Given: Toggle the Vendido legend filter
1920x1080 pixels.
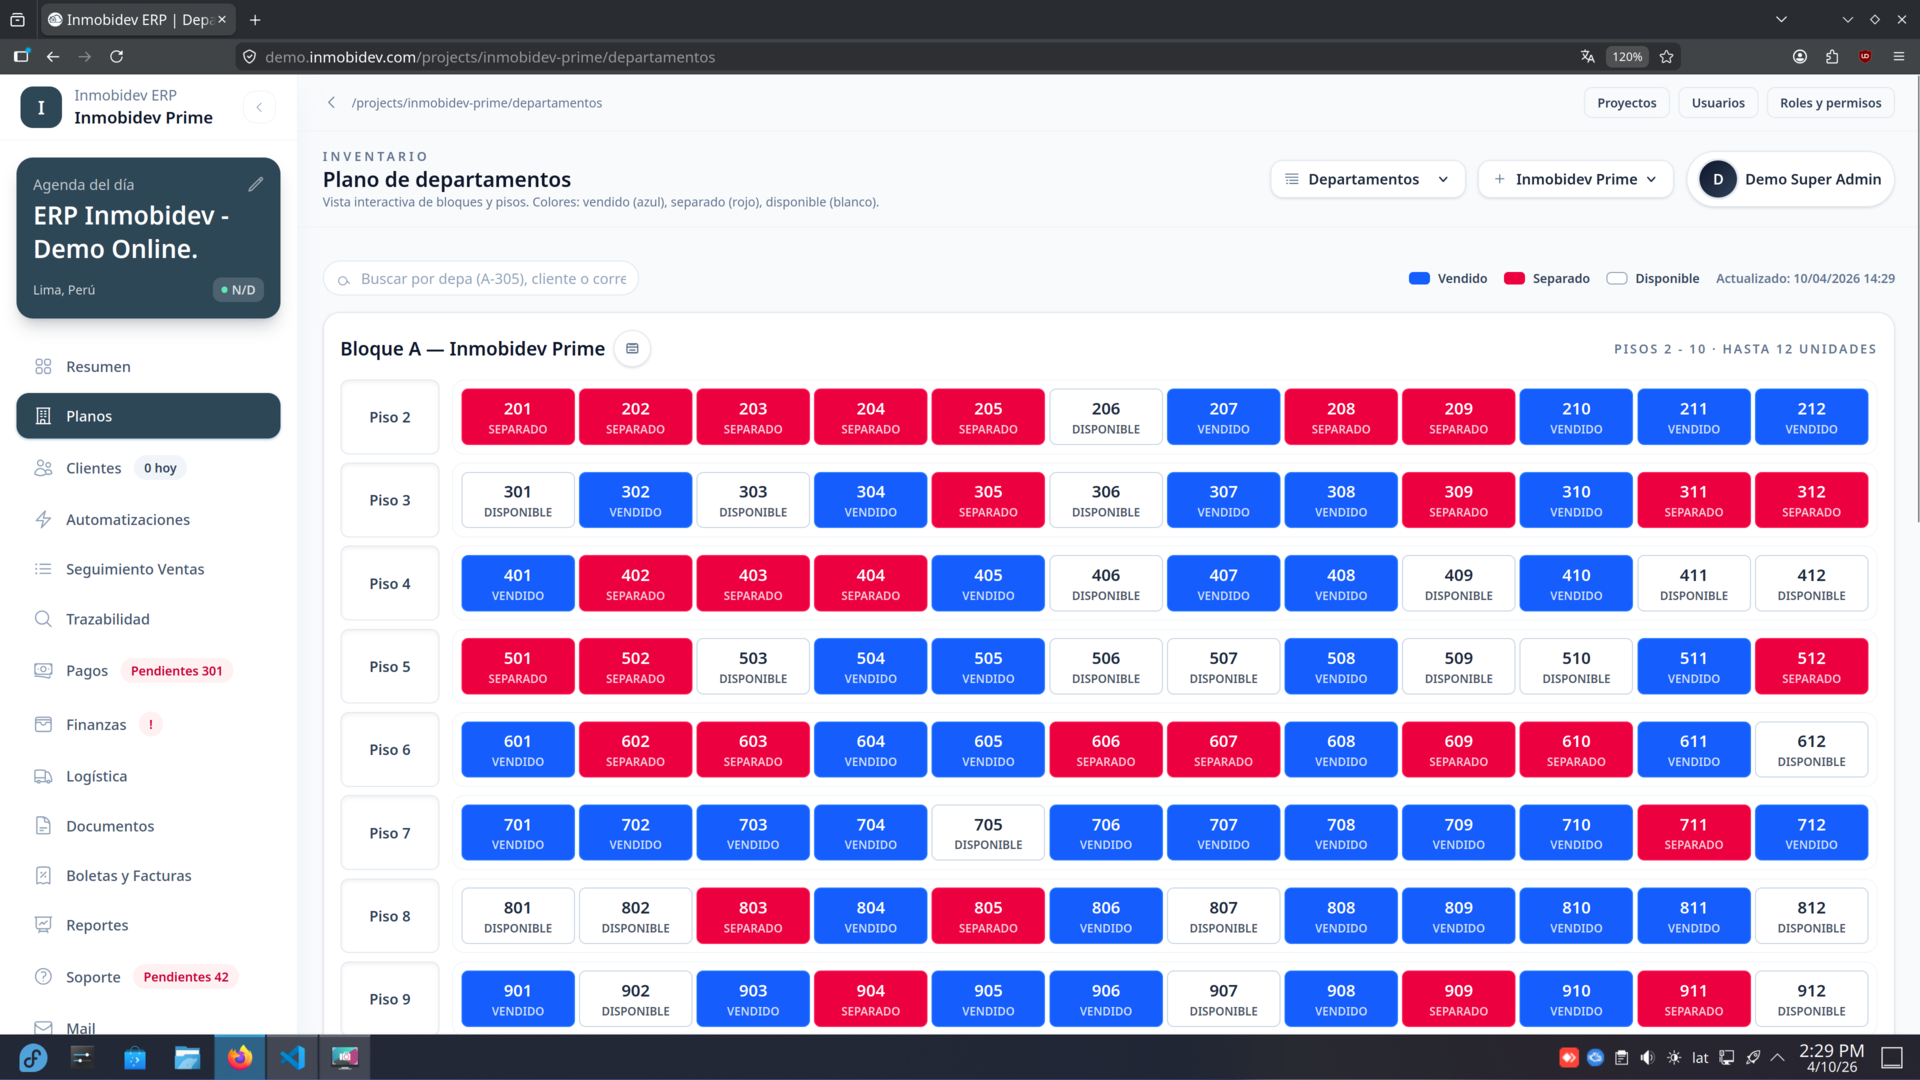Looking at the screenshot, I should [x=1447, y=278].
